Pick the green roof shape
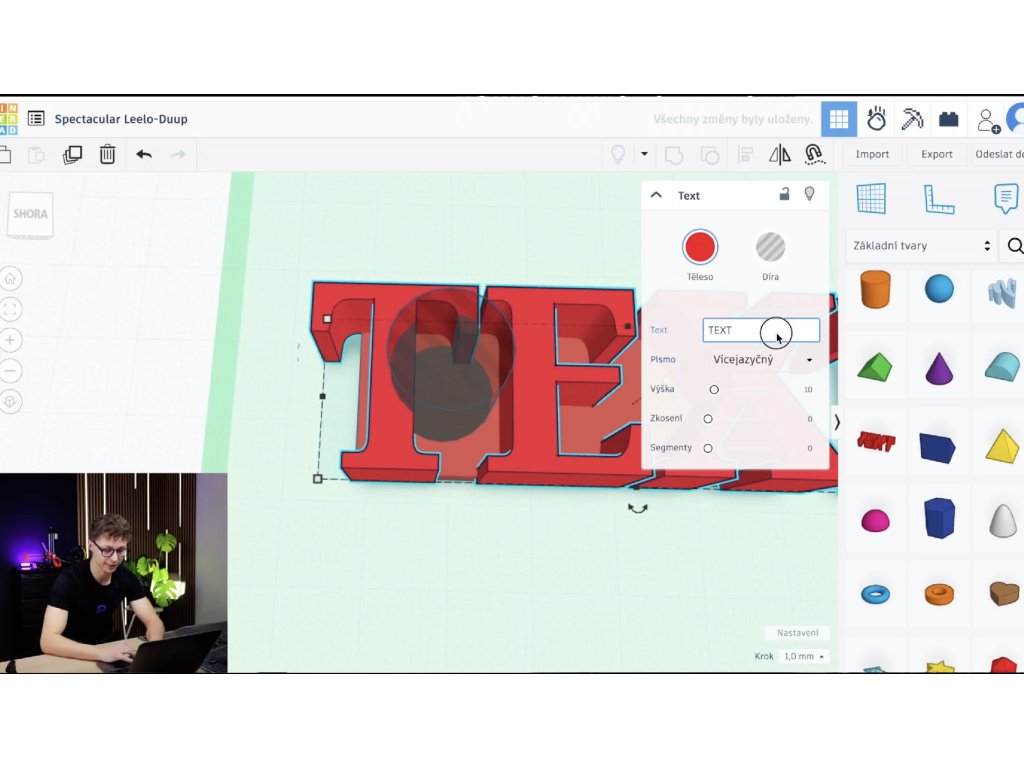Image resolution: width=1024 pixels, height=768 pixels. (x=875, y=366)
